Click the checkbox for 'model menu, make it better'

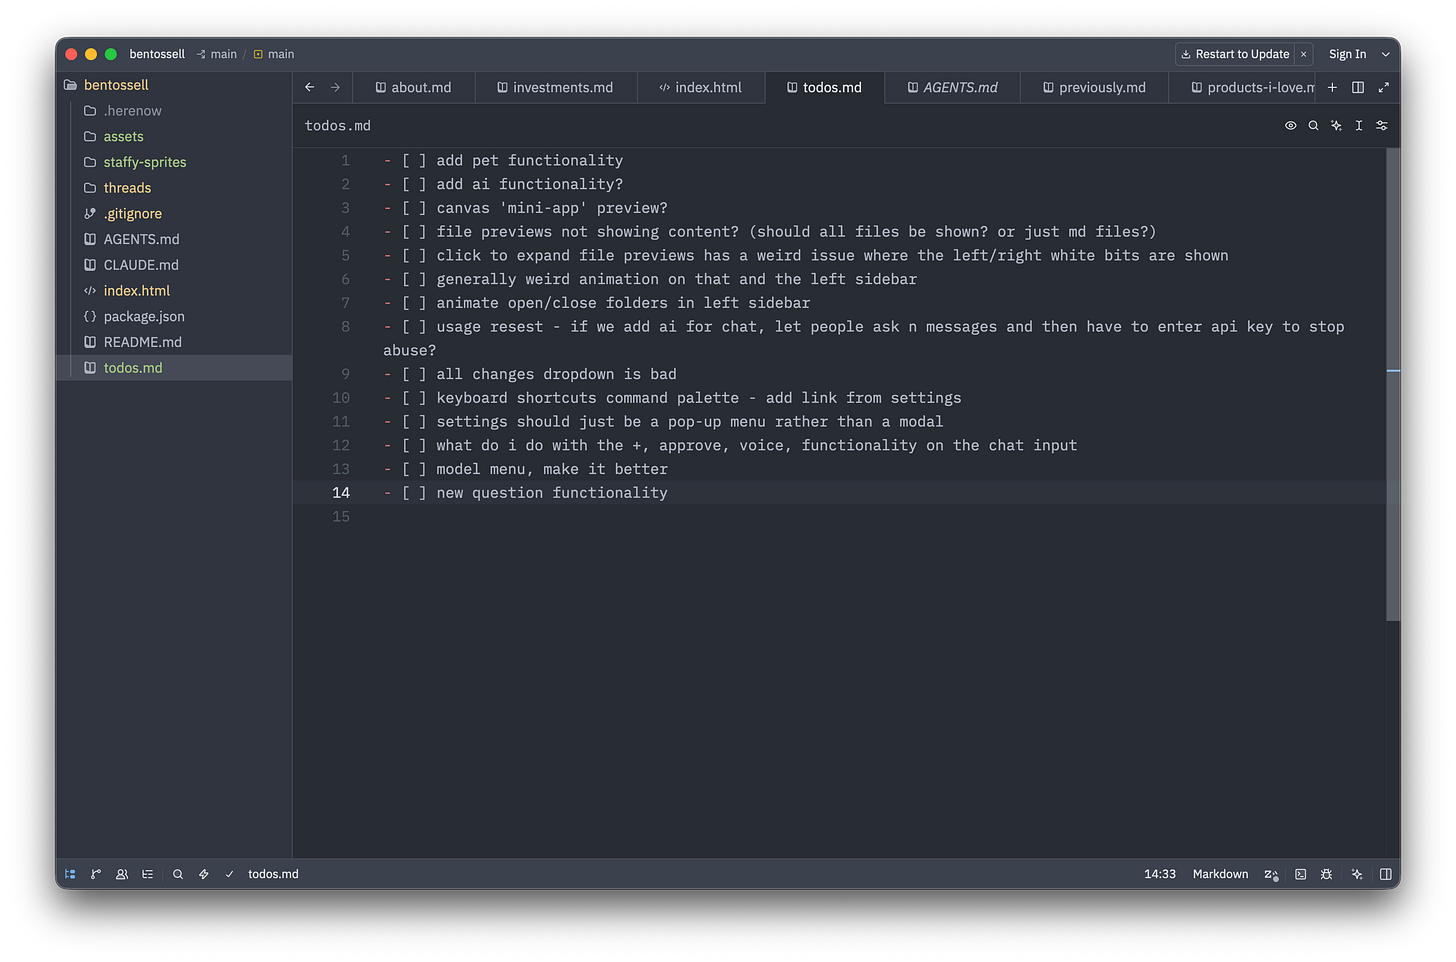point(414,470)
